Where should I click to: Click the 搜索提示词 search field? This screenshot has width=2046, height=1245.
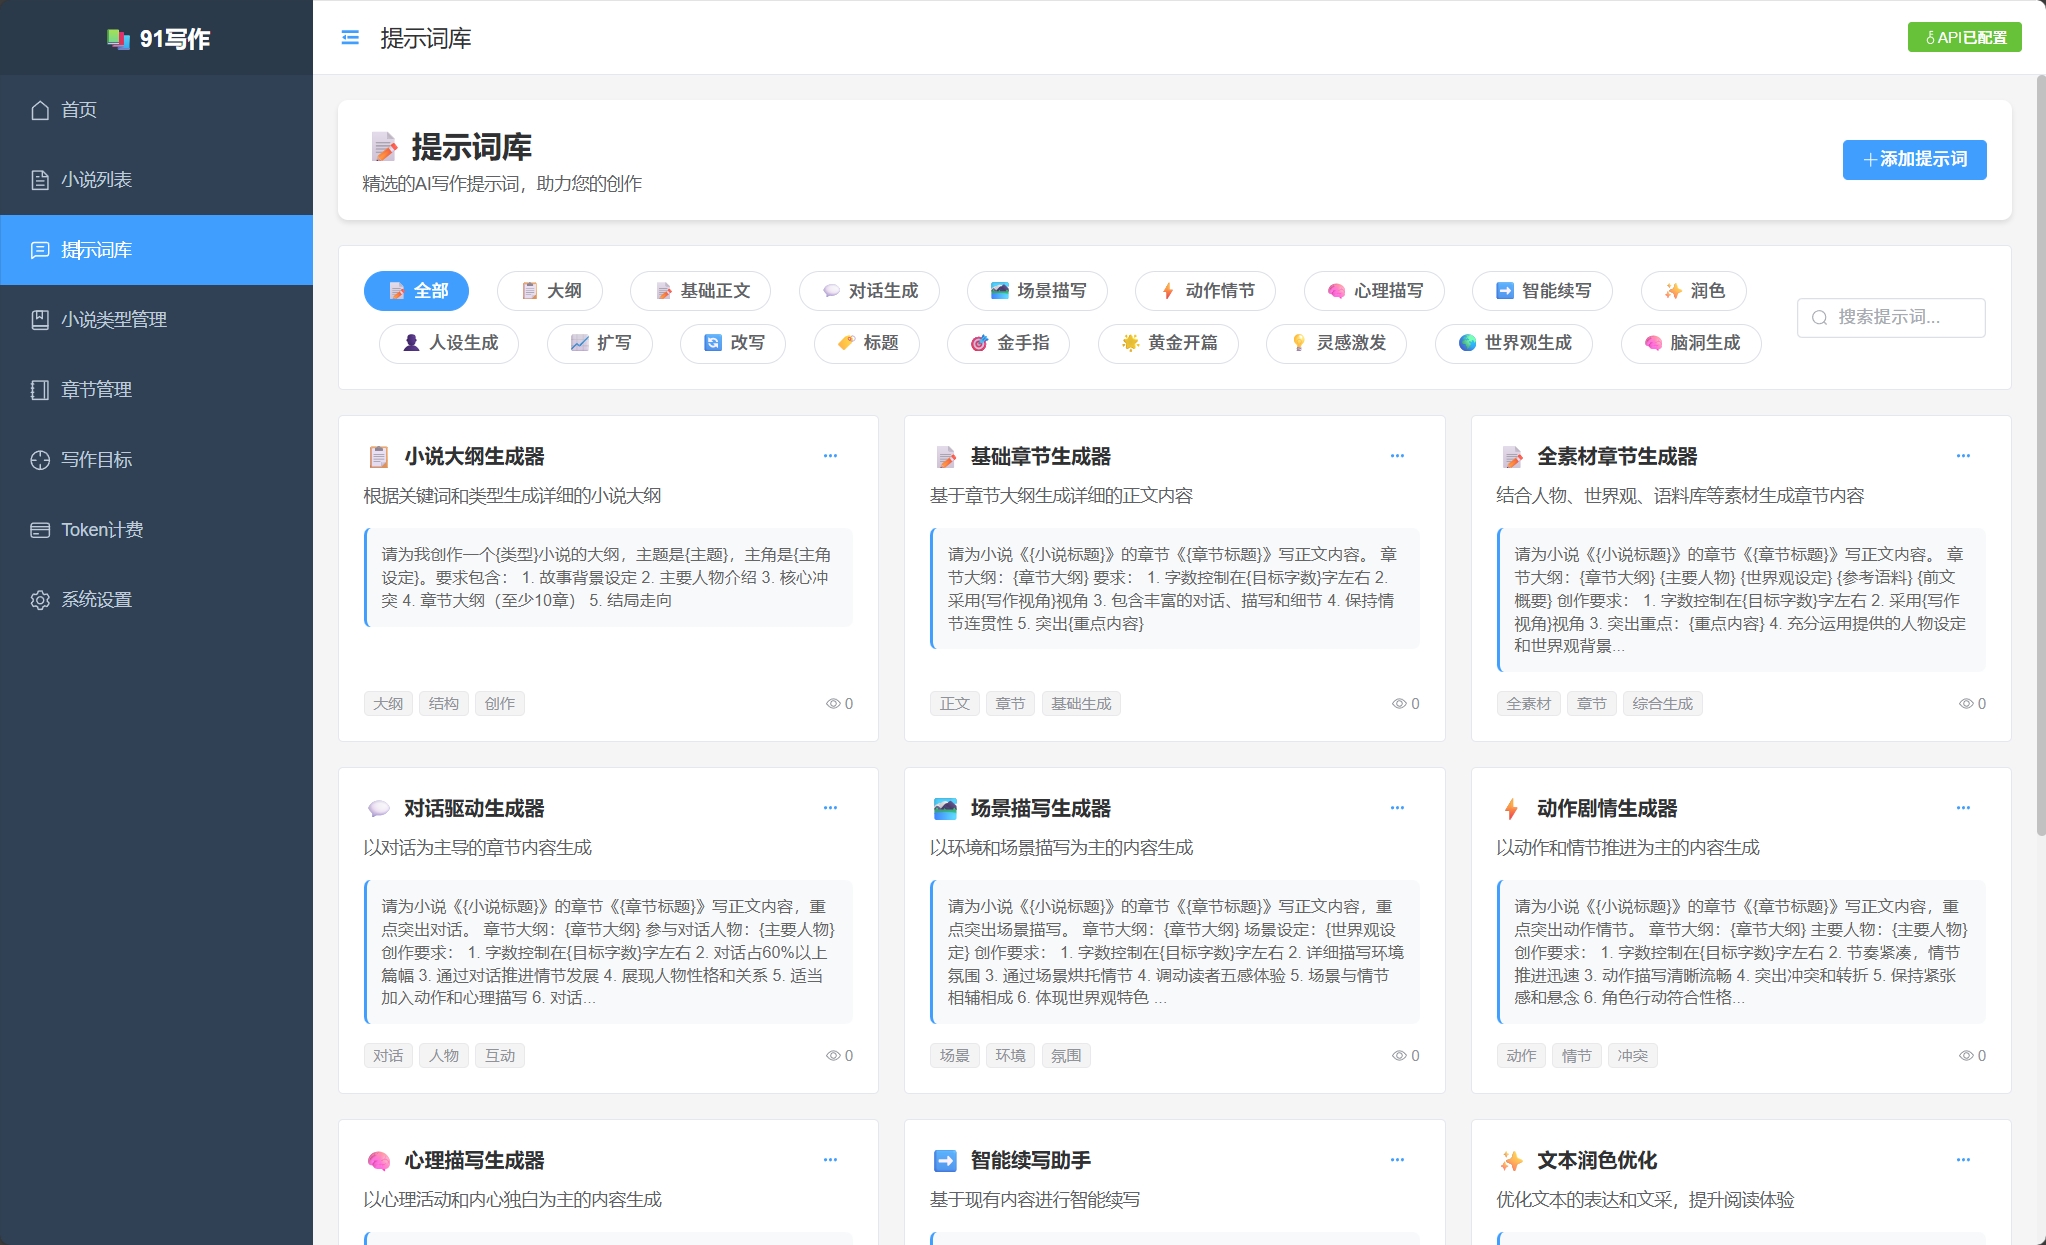(x=1890, y=317)
